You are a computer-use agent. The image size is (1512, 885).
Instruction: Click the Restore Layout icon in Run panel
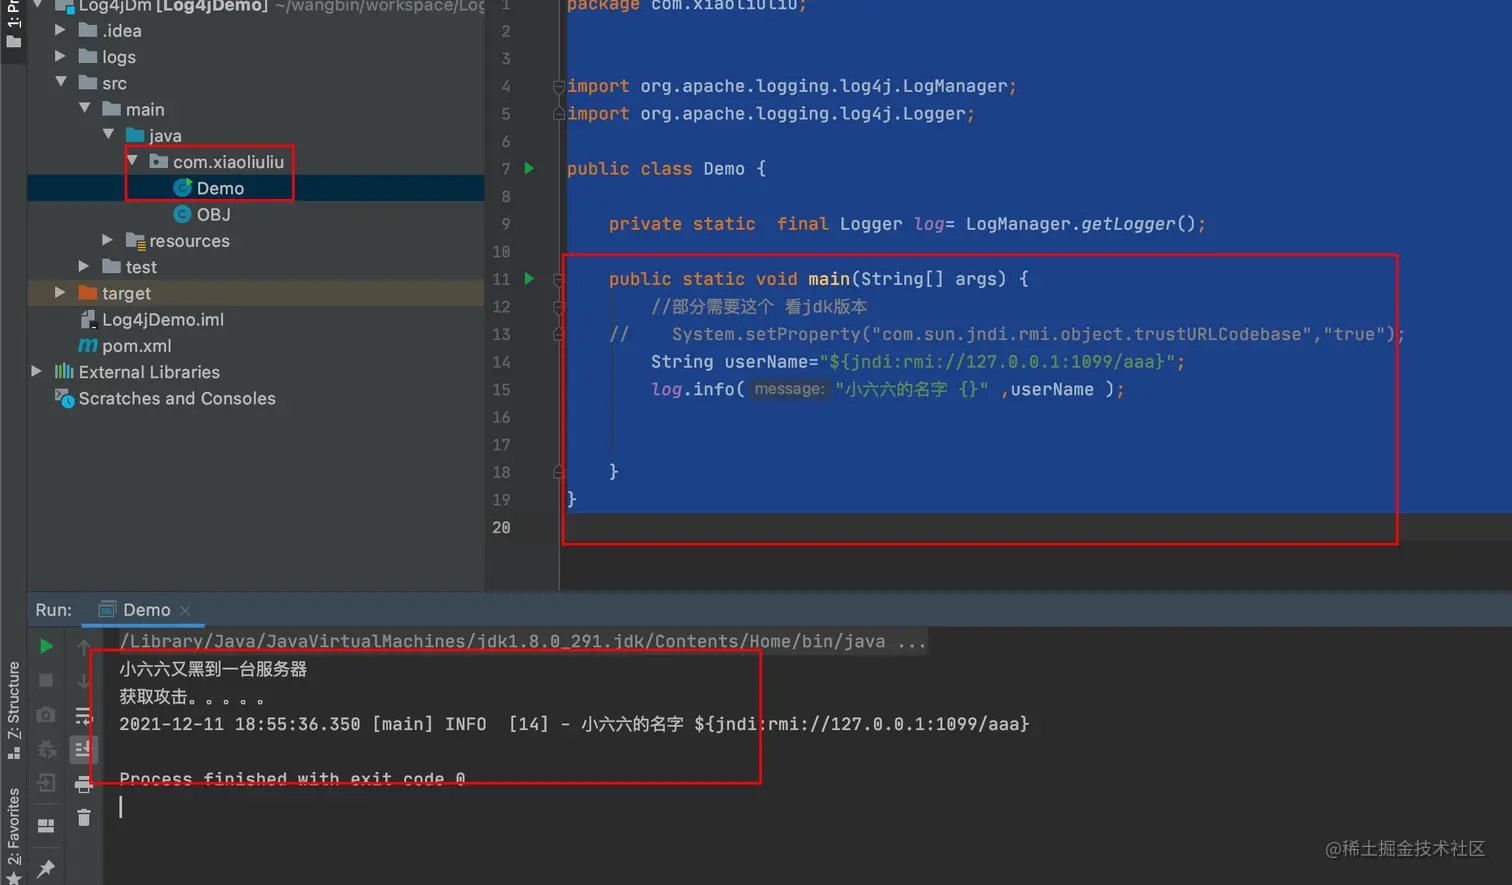pos(46,826)
